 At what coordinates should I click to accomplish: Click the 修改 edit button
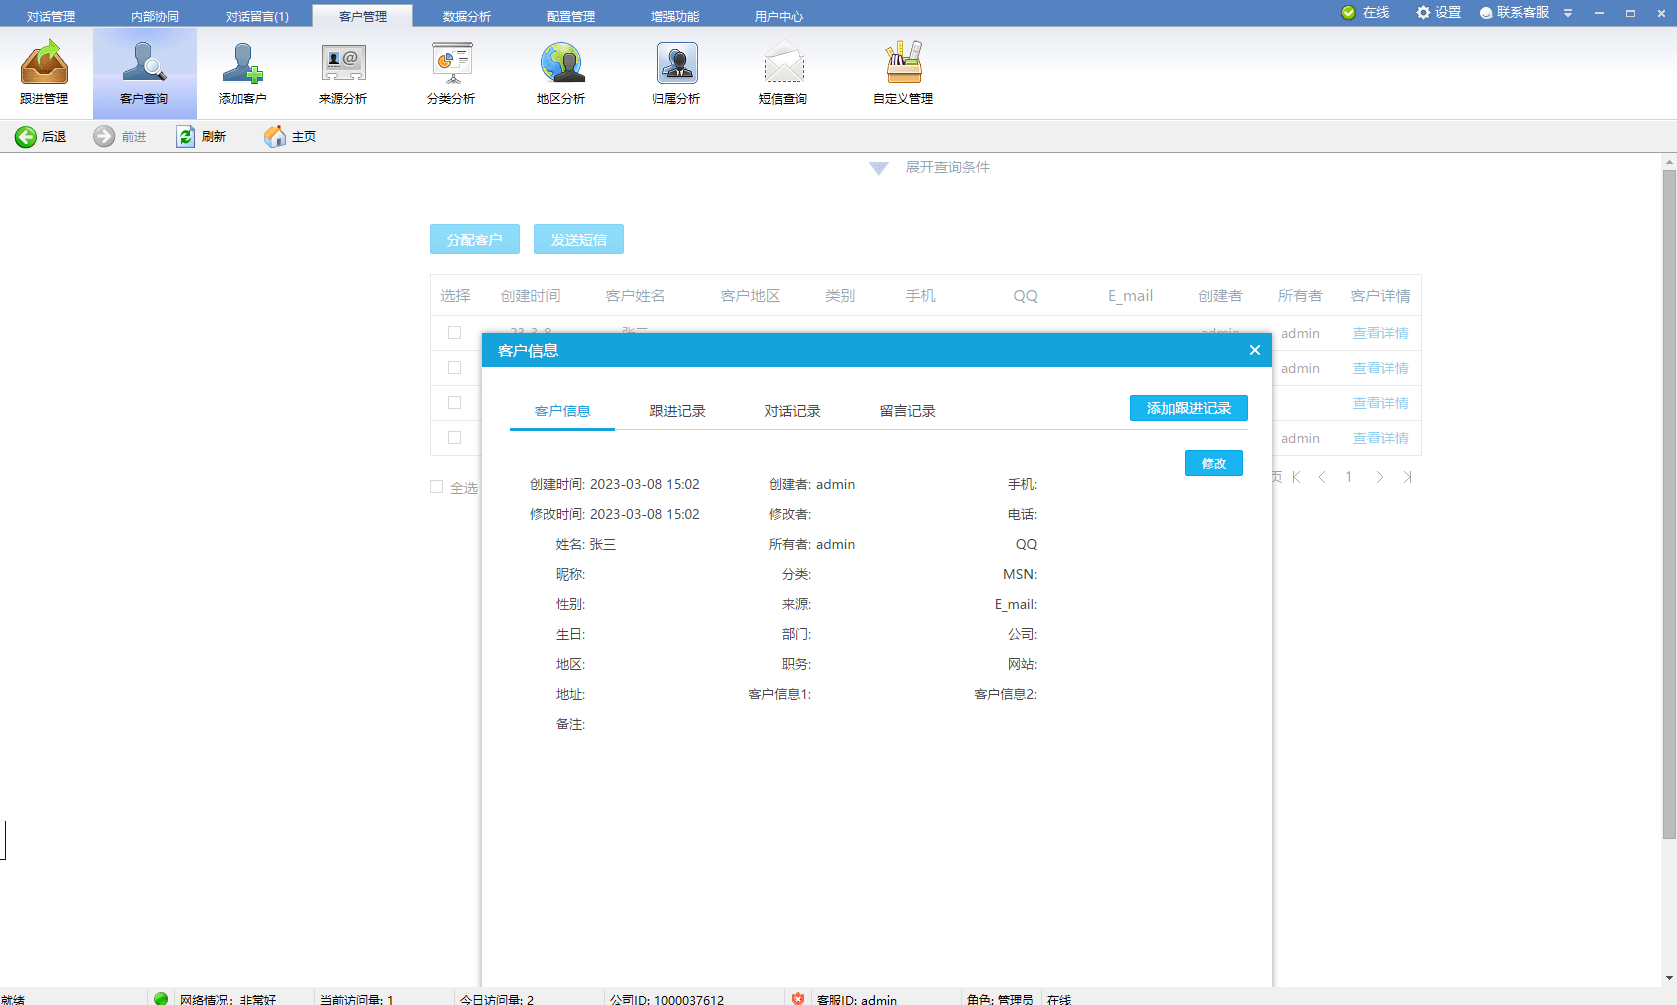1213,463
